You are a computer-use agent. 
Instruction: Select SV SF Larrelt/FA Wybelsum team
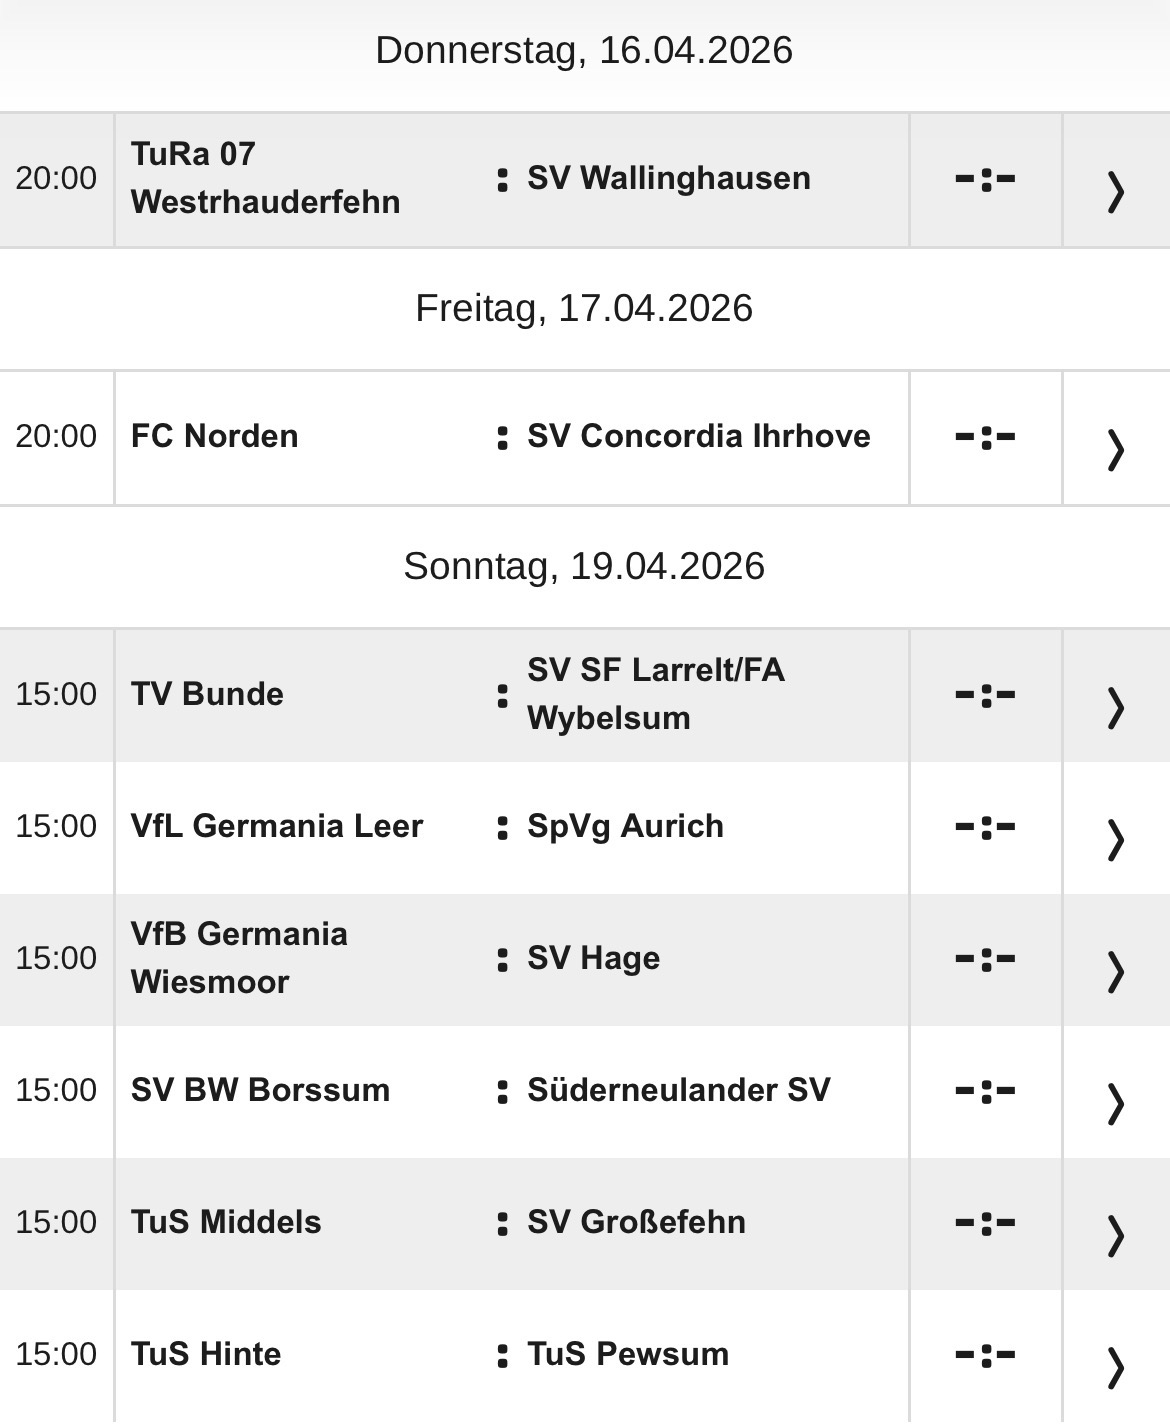pos(655,694)
